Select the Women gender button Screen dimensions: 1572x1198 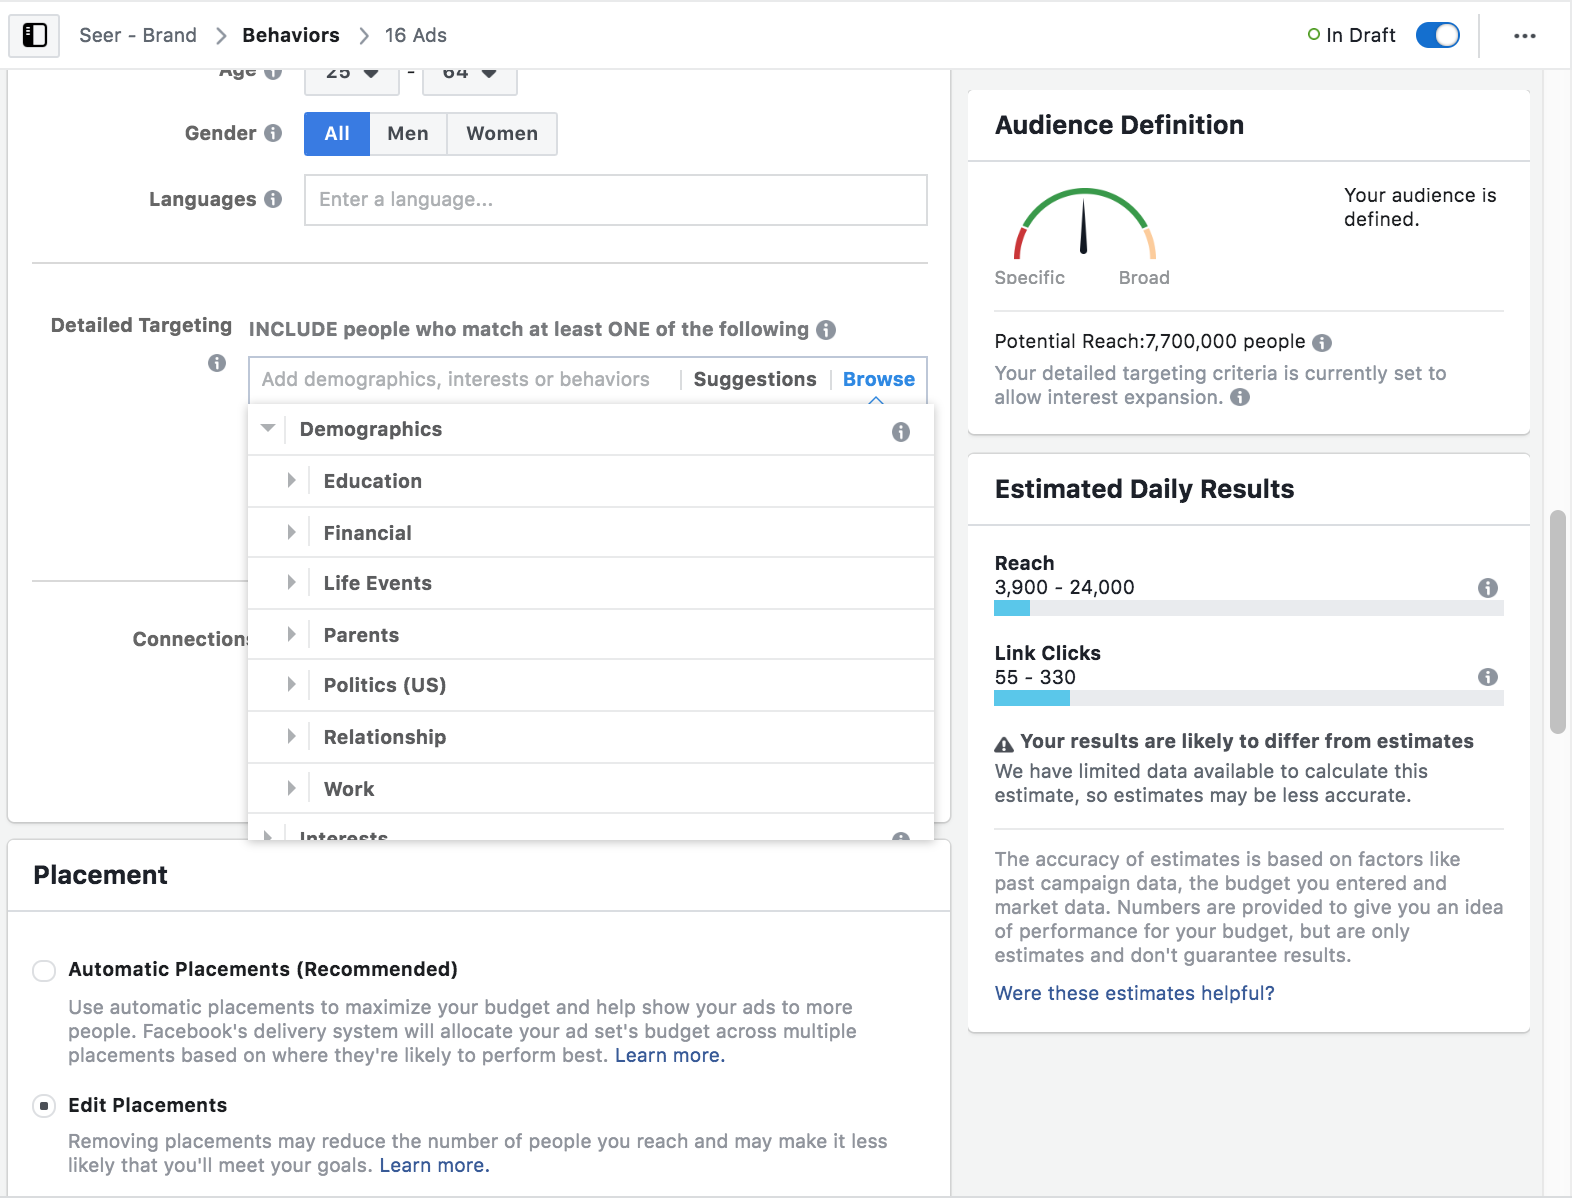(x=501, y=134)
